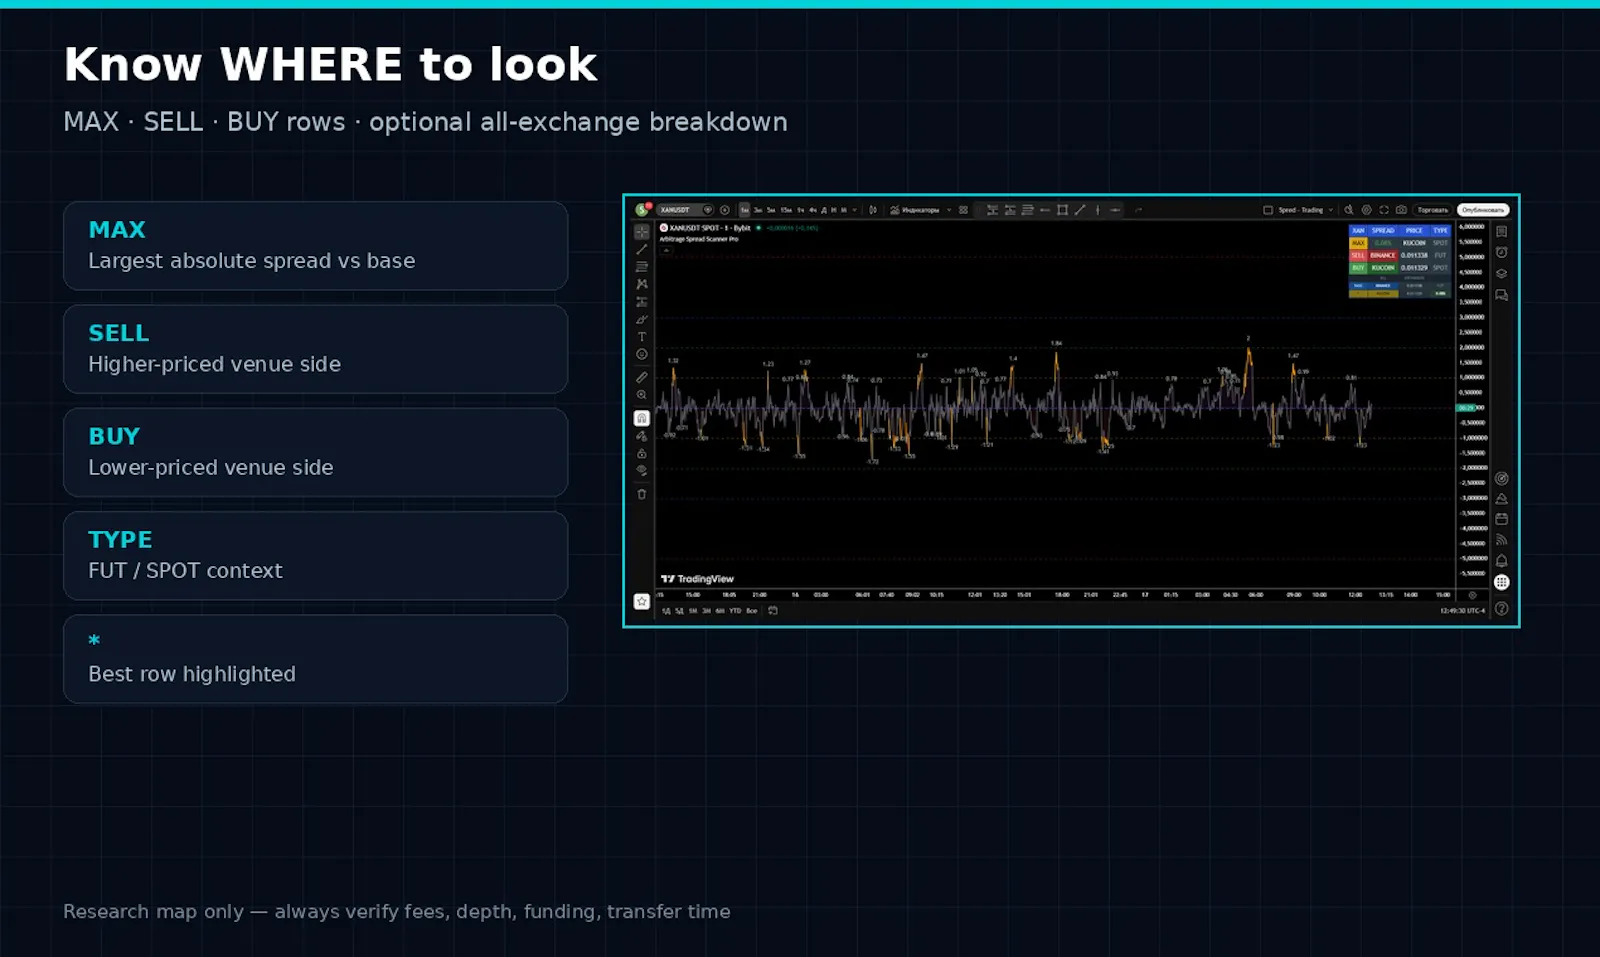Image resolution: width=1600 pixels, height=957 pixels.
Task: Select the 4h timeframe
Action: coord(813,210)
